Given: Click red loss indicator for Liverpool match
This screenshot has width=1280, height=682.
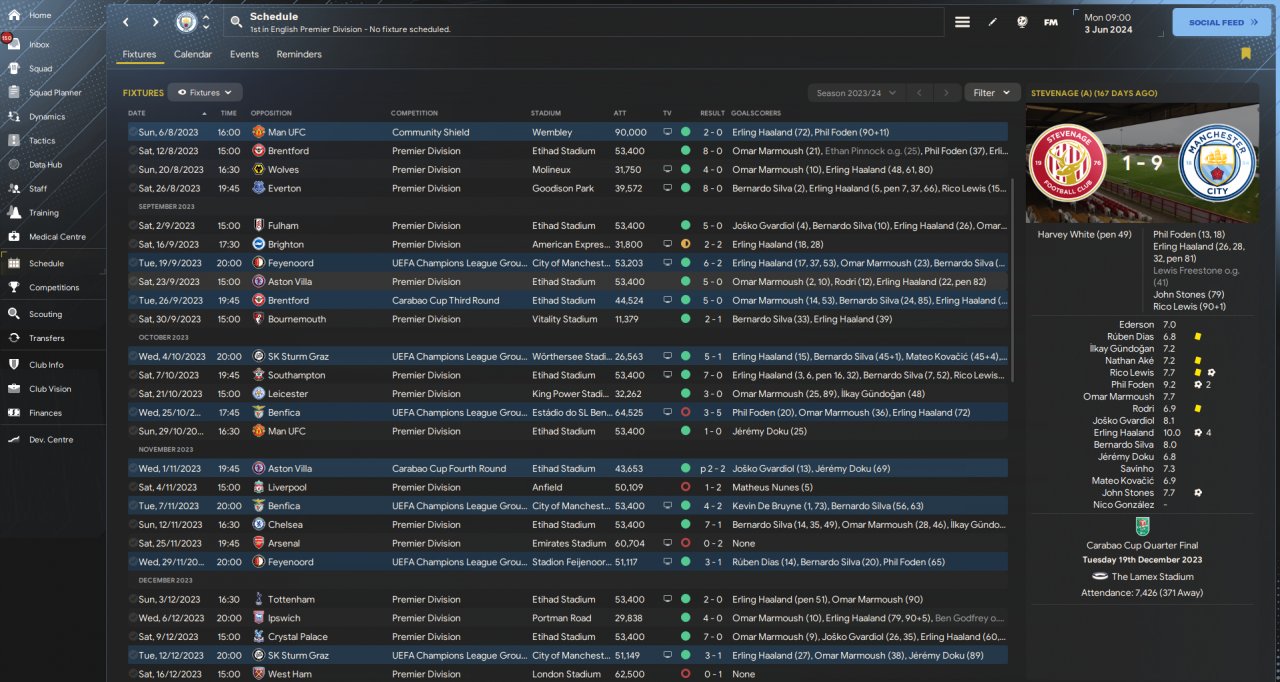Looking at the screenshot, I should click(x=685, y=487).
